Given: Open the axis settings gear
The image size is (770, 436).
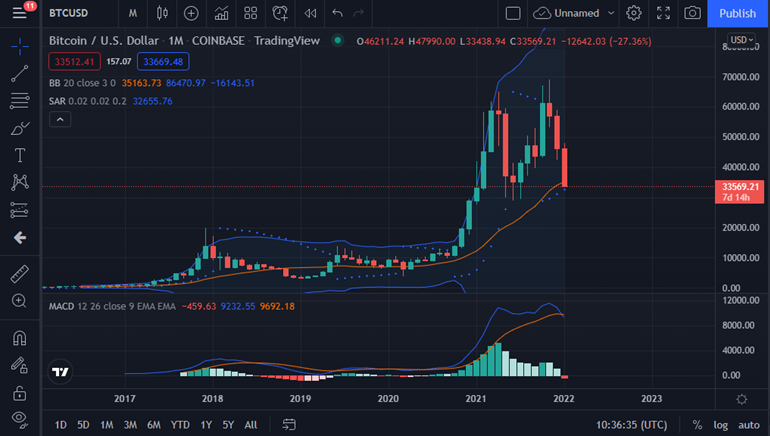Looking at the screenshot, I should (x=742, y=399).
